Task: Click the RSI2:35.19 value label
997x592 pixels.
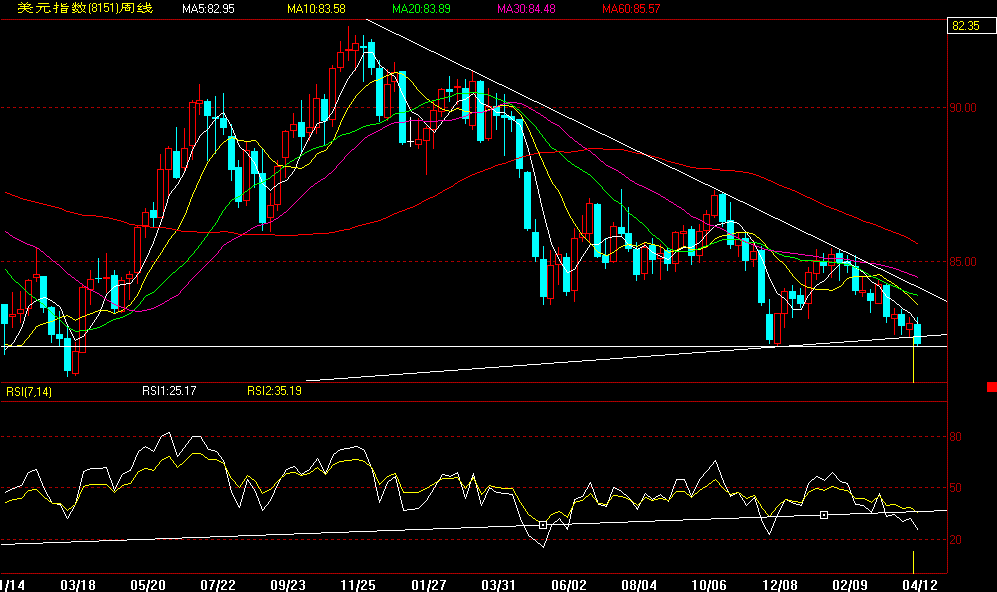Action: (x=274, y=390)
